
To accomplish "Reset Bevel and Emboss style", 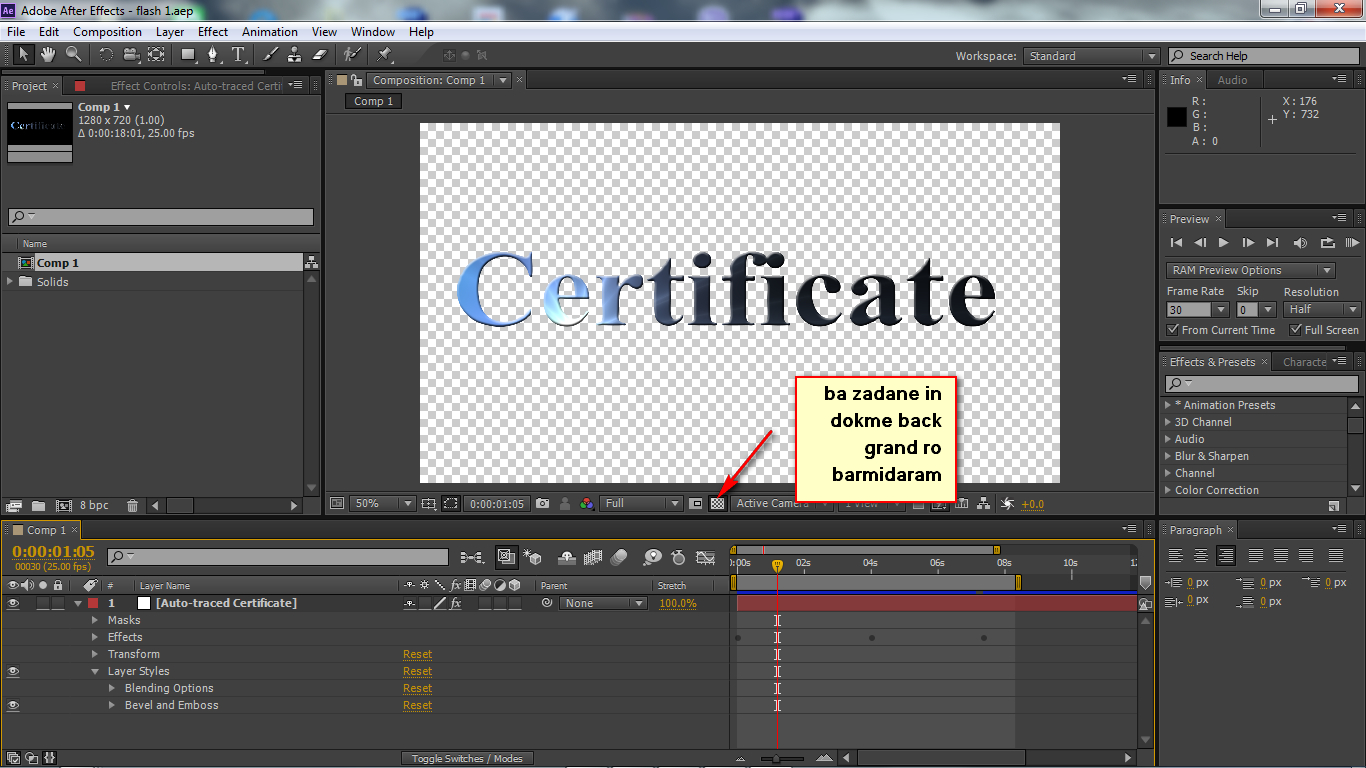I will coord(417,705).
